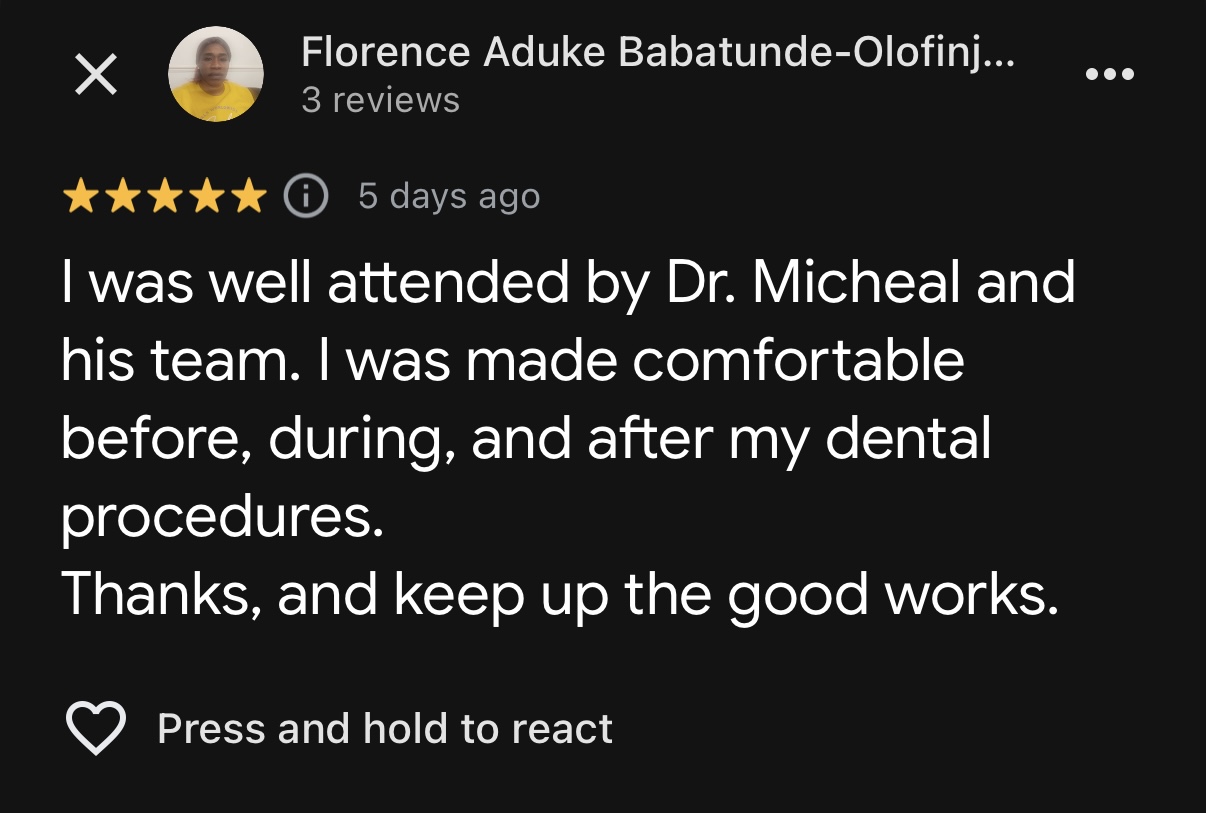
Task: Open the reviewer's profile photo
Action: pyautogui.click(x=216, y=75)
